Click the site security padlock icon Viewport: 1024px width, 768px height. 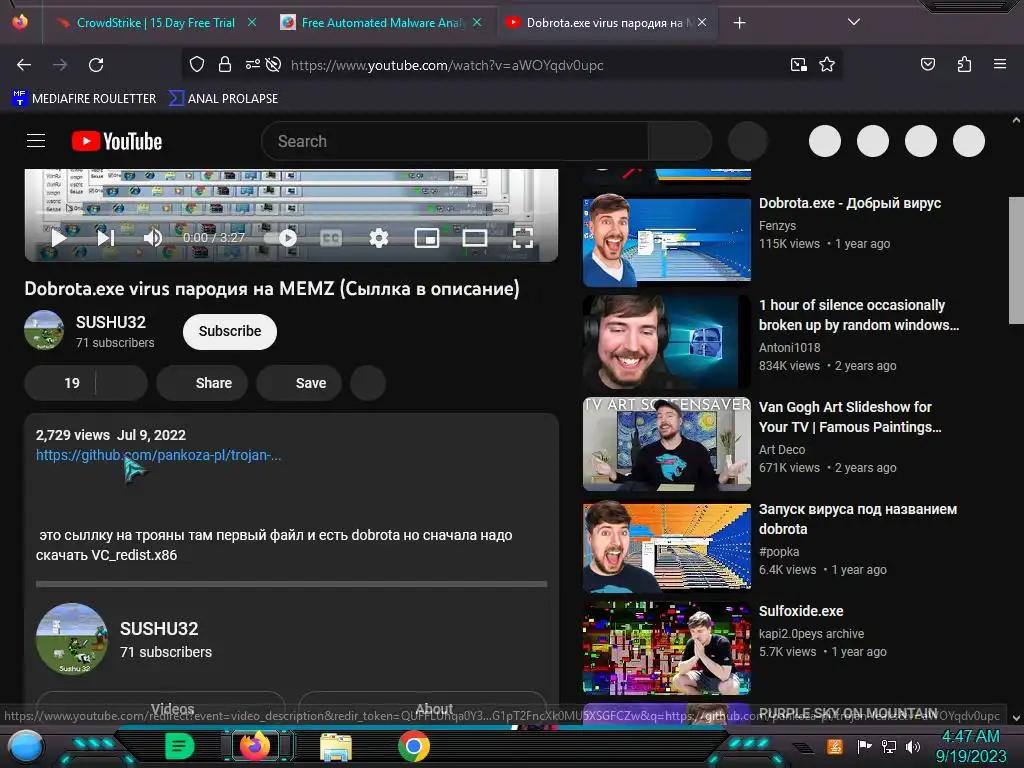tap(225, 64)
